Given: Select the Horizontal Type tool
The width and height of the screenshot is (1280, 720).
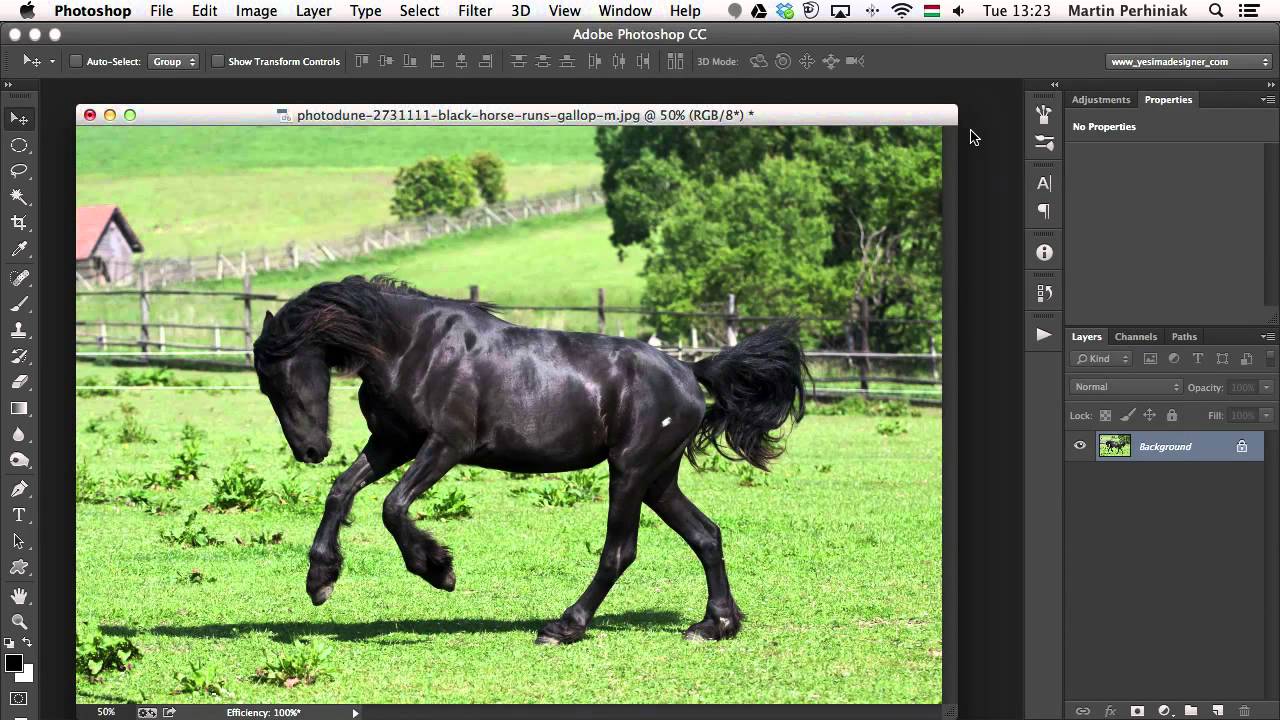Looking at the screenshot, I should click(19, 515).
